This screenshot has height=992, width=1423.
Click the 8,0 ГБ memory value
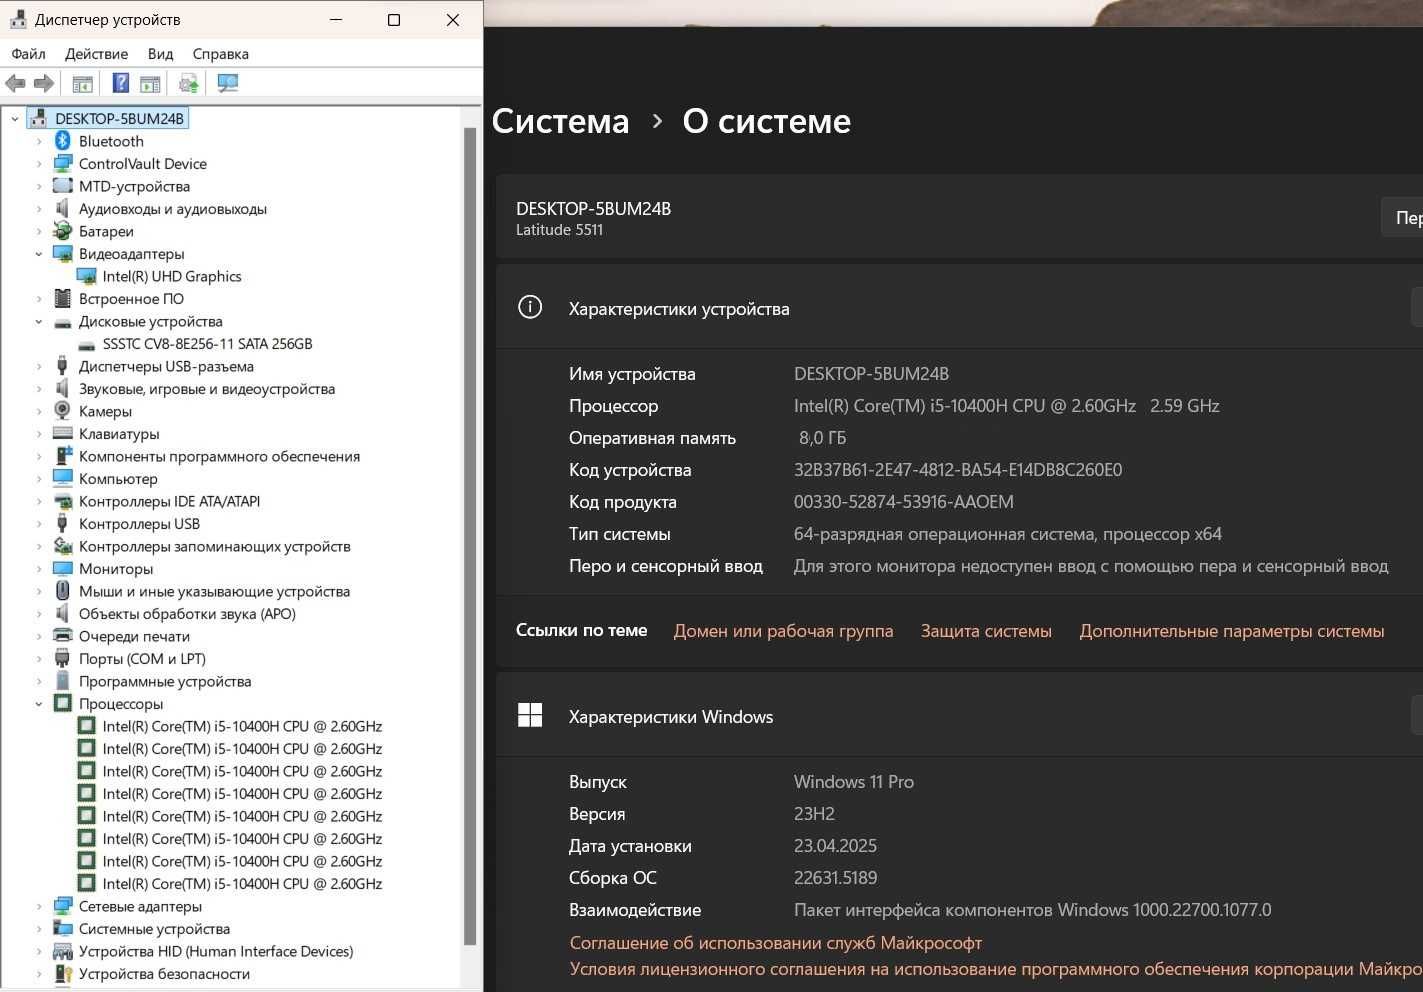pyautogui.click(x=822, y=438)
